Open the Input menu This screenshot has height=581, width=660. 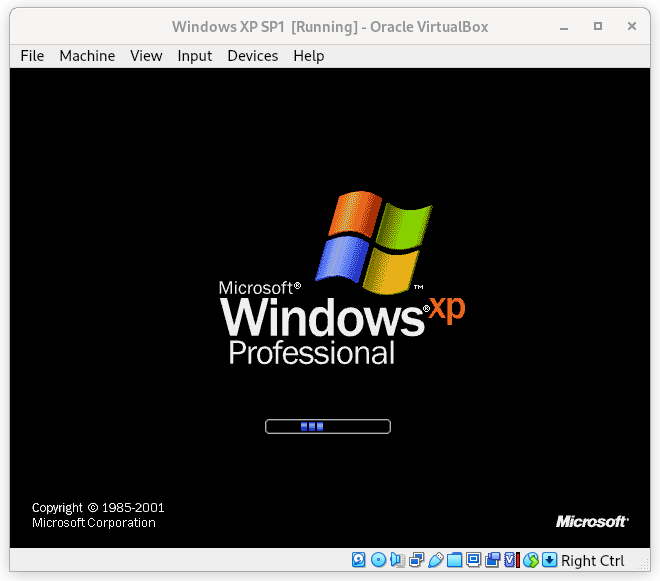[x=194, y=56]
